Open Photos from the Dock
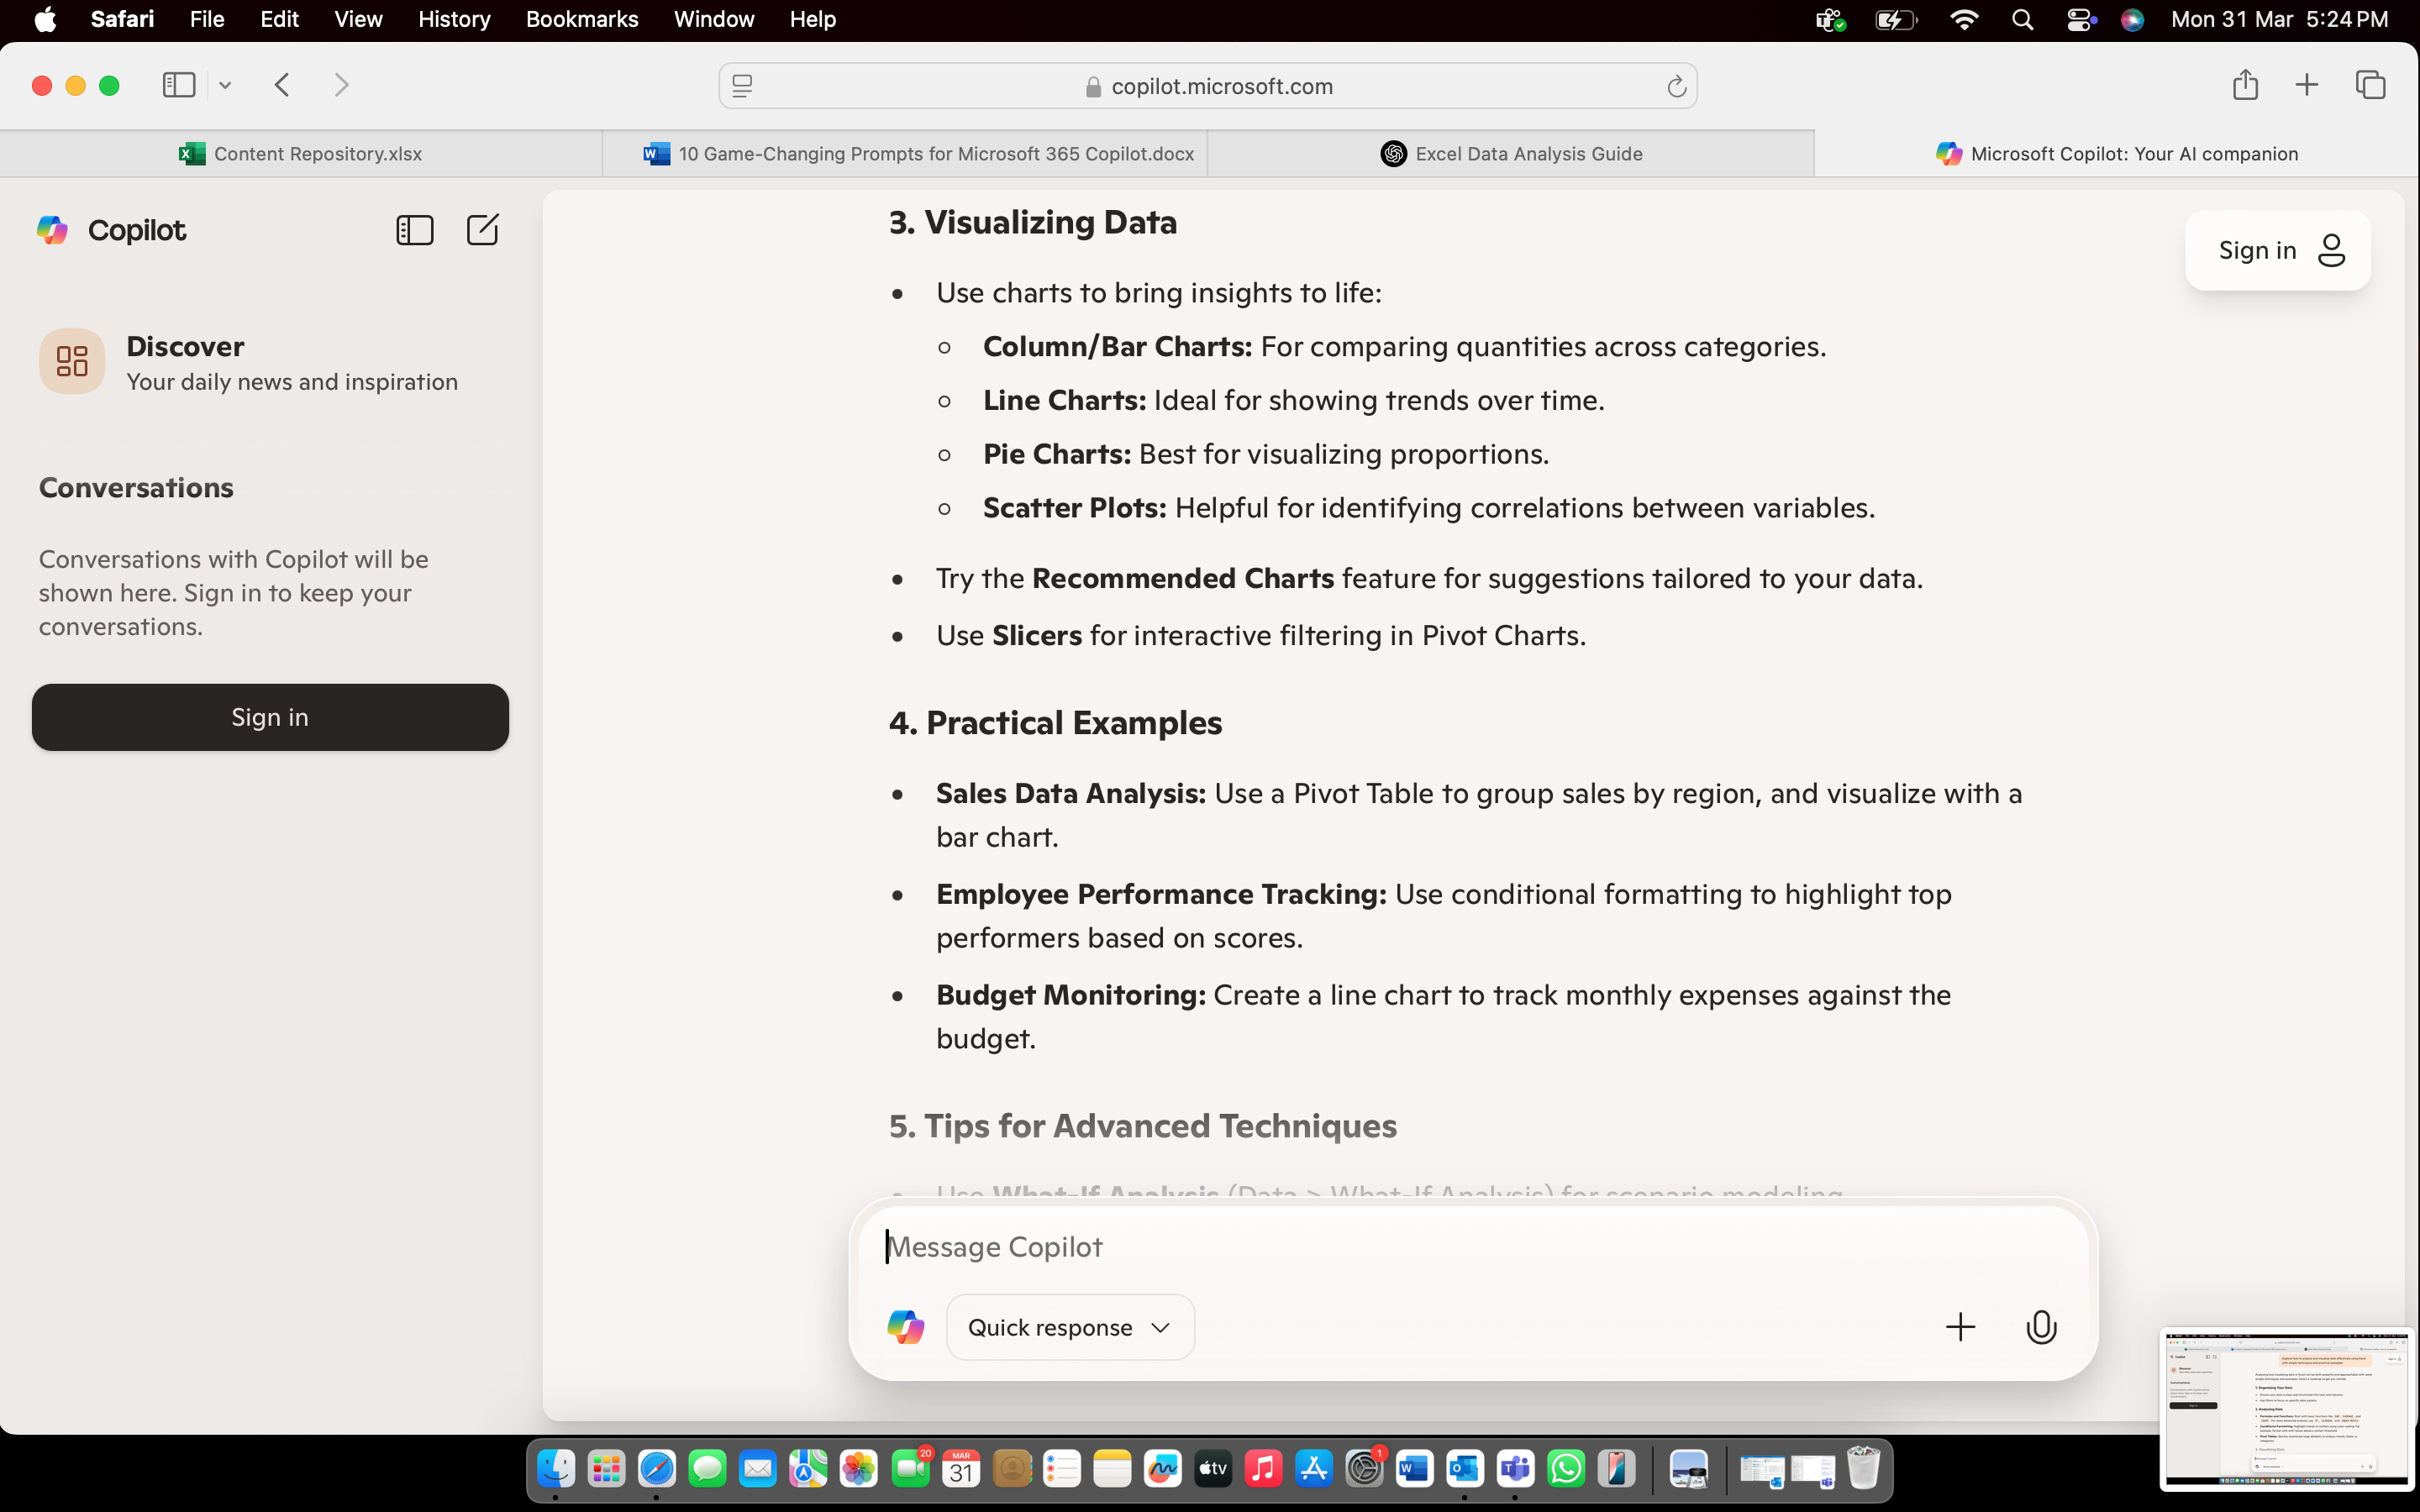This screenshot has height=1512, width=2420. click(x=858, y=1469)
